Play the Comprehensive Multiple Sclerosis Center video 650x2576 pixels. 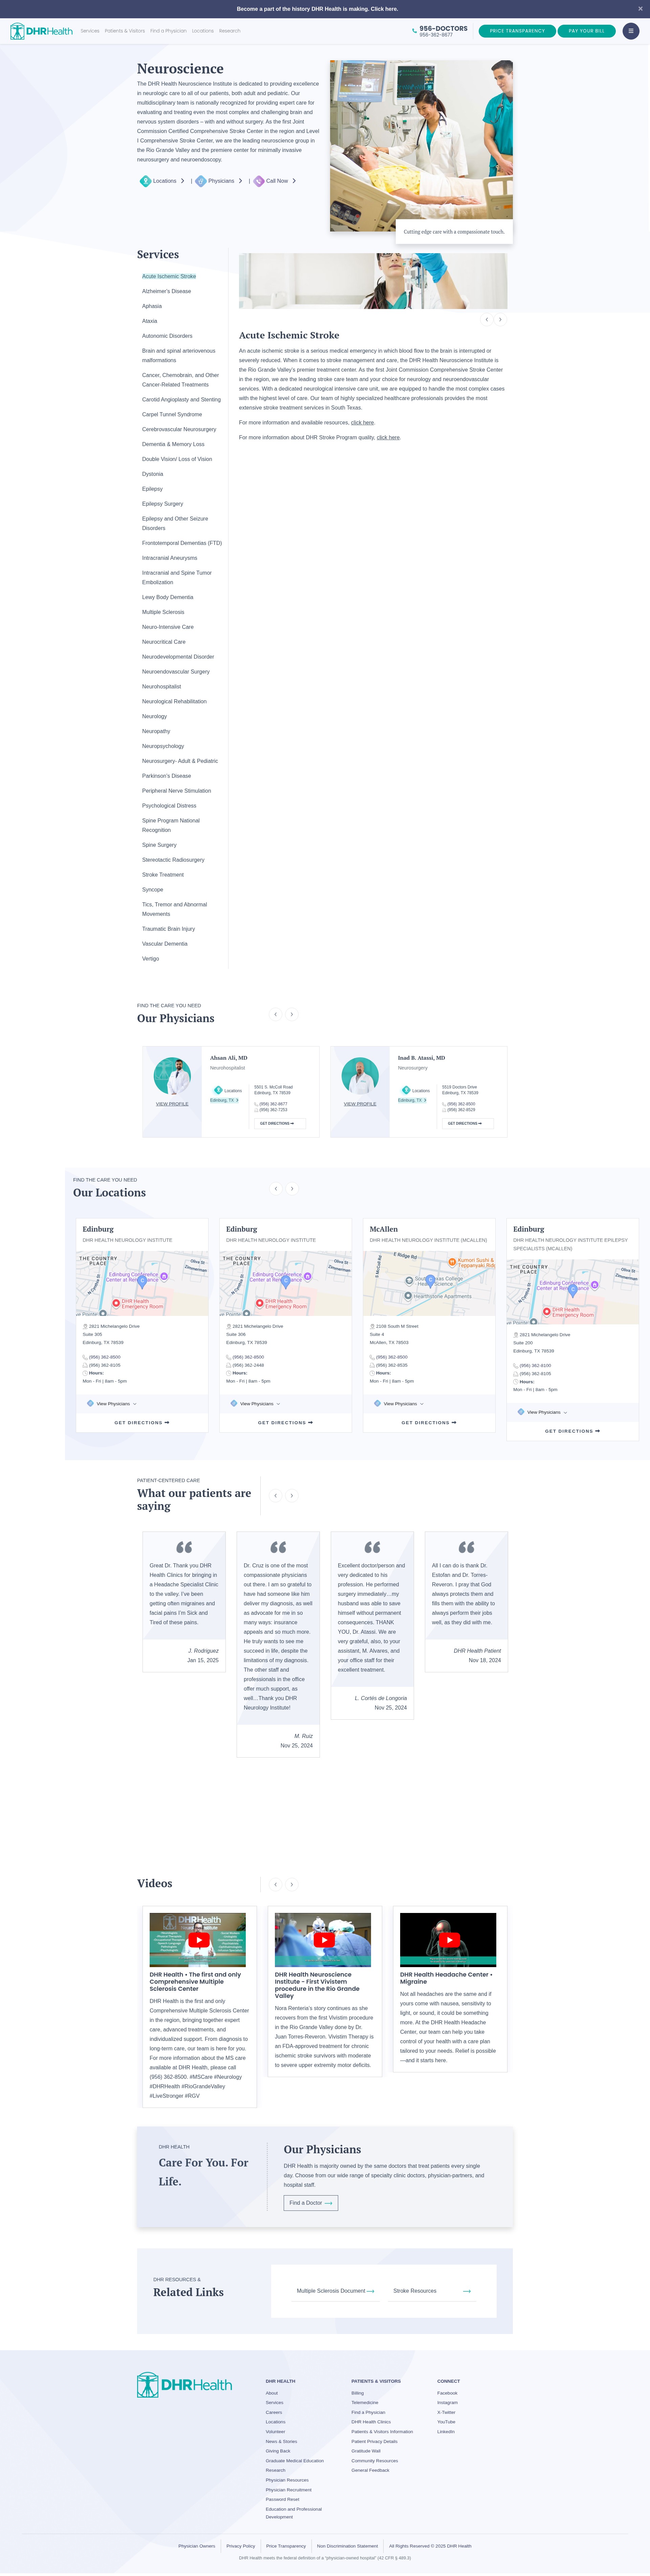click(x=198, y=1940)
